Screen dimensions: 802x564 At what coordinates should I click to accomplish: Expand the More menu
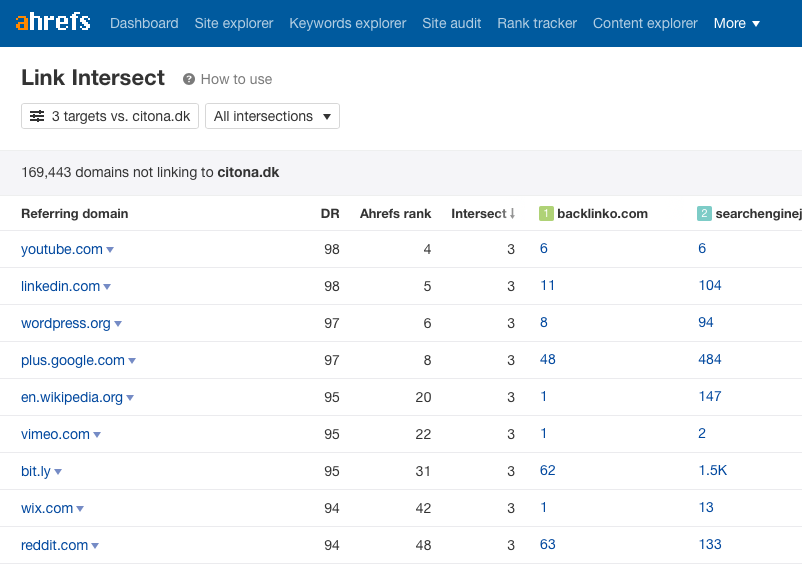click(x=737, y=24)
